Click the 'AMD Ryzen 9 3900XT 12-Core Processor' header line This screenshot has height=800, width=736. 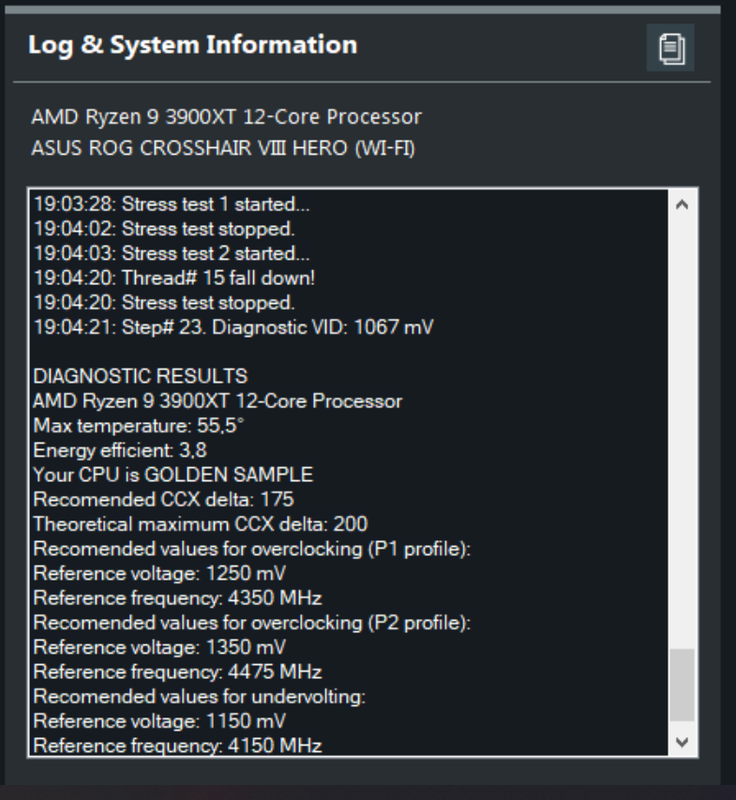tap(226, 117)
